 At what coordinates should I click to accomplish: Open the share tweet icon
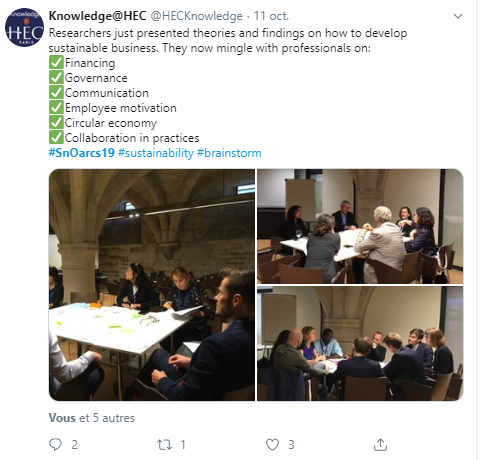point(380,444)
